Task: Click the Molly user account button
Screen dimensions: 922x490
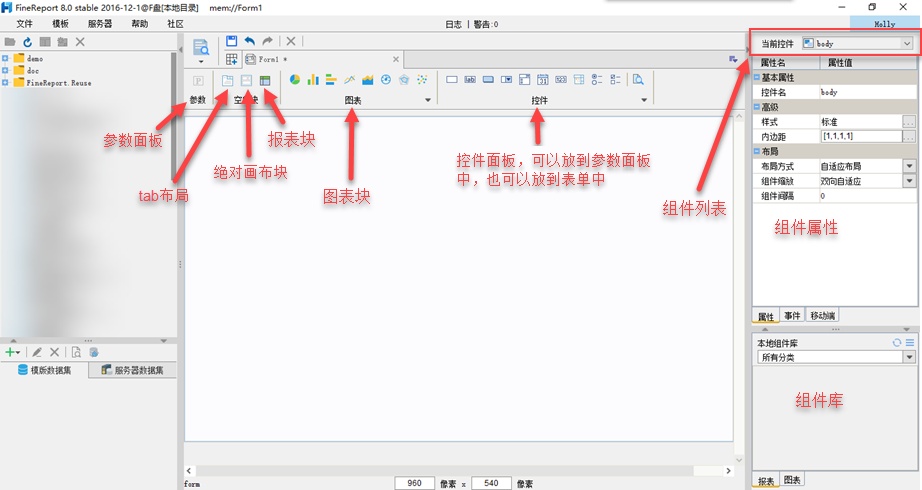Action: click(x=884, y=24)
